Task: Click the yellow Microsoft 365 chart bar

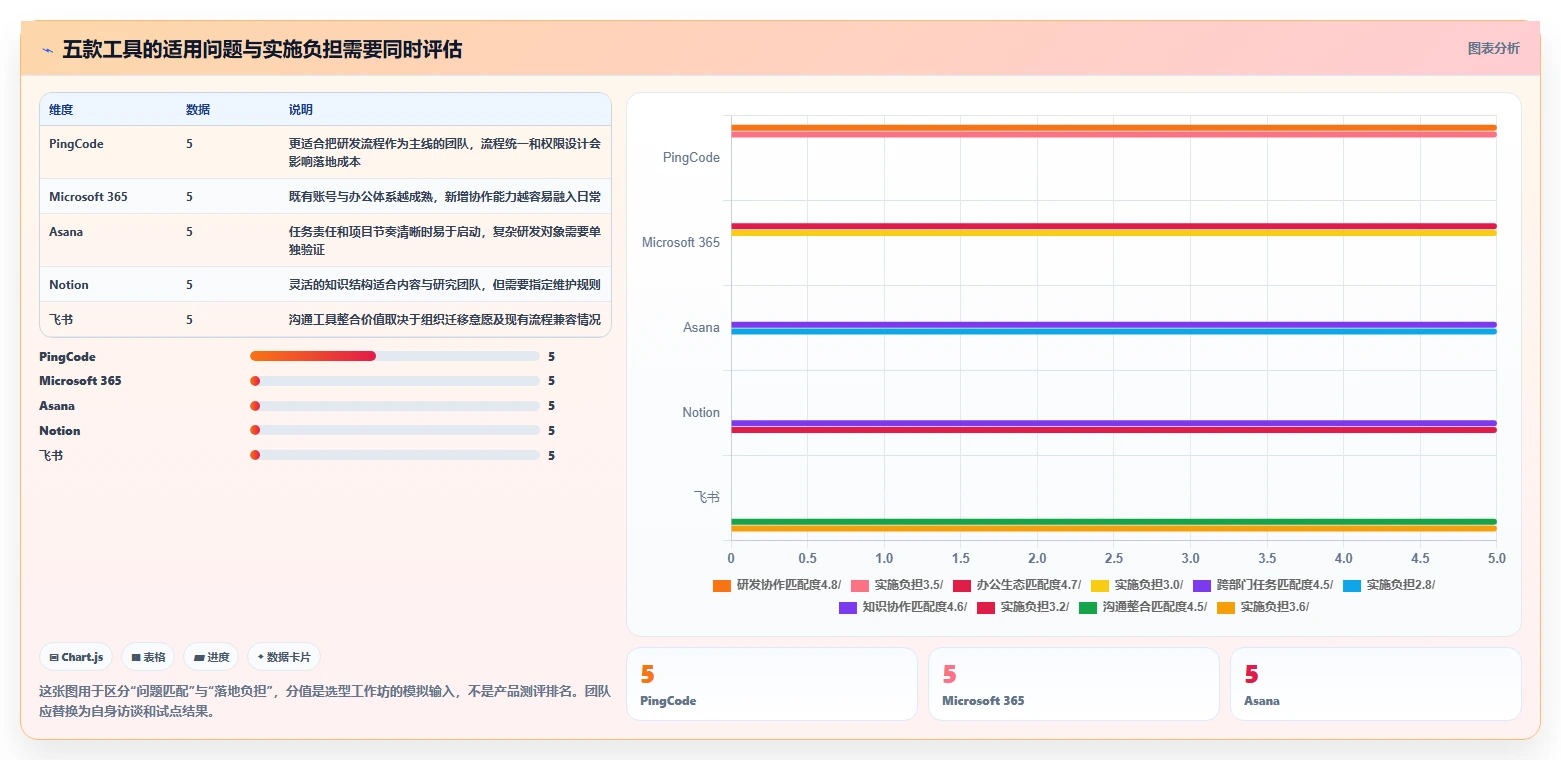Action: click(x=1113, y=233)
